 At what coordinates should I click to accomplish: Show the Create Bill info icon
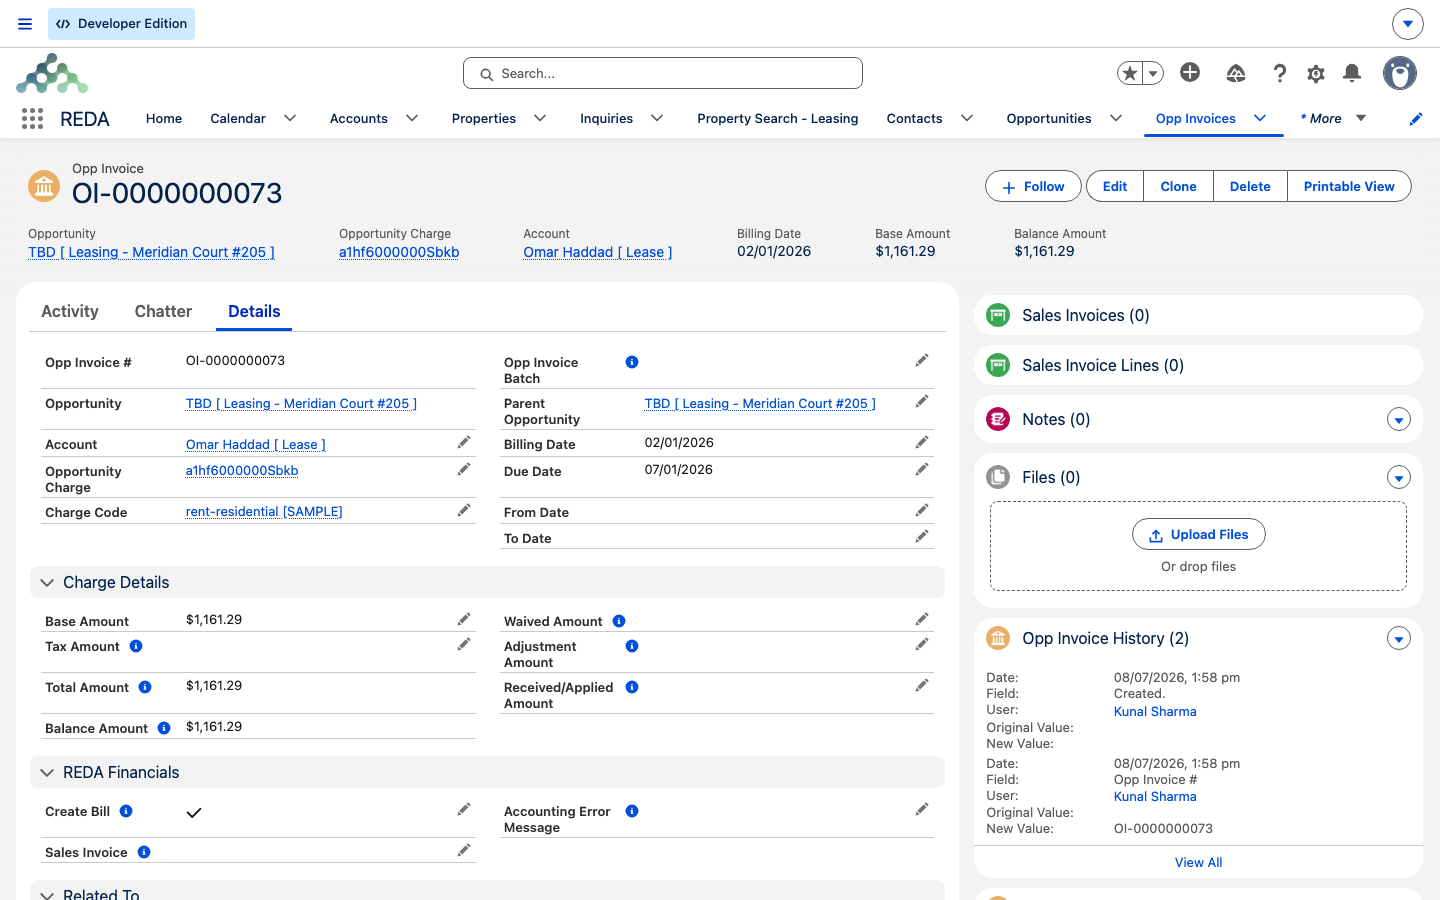tap(126, 811)
